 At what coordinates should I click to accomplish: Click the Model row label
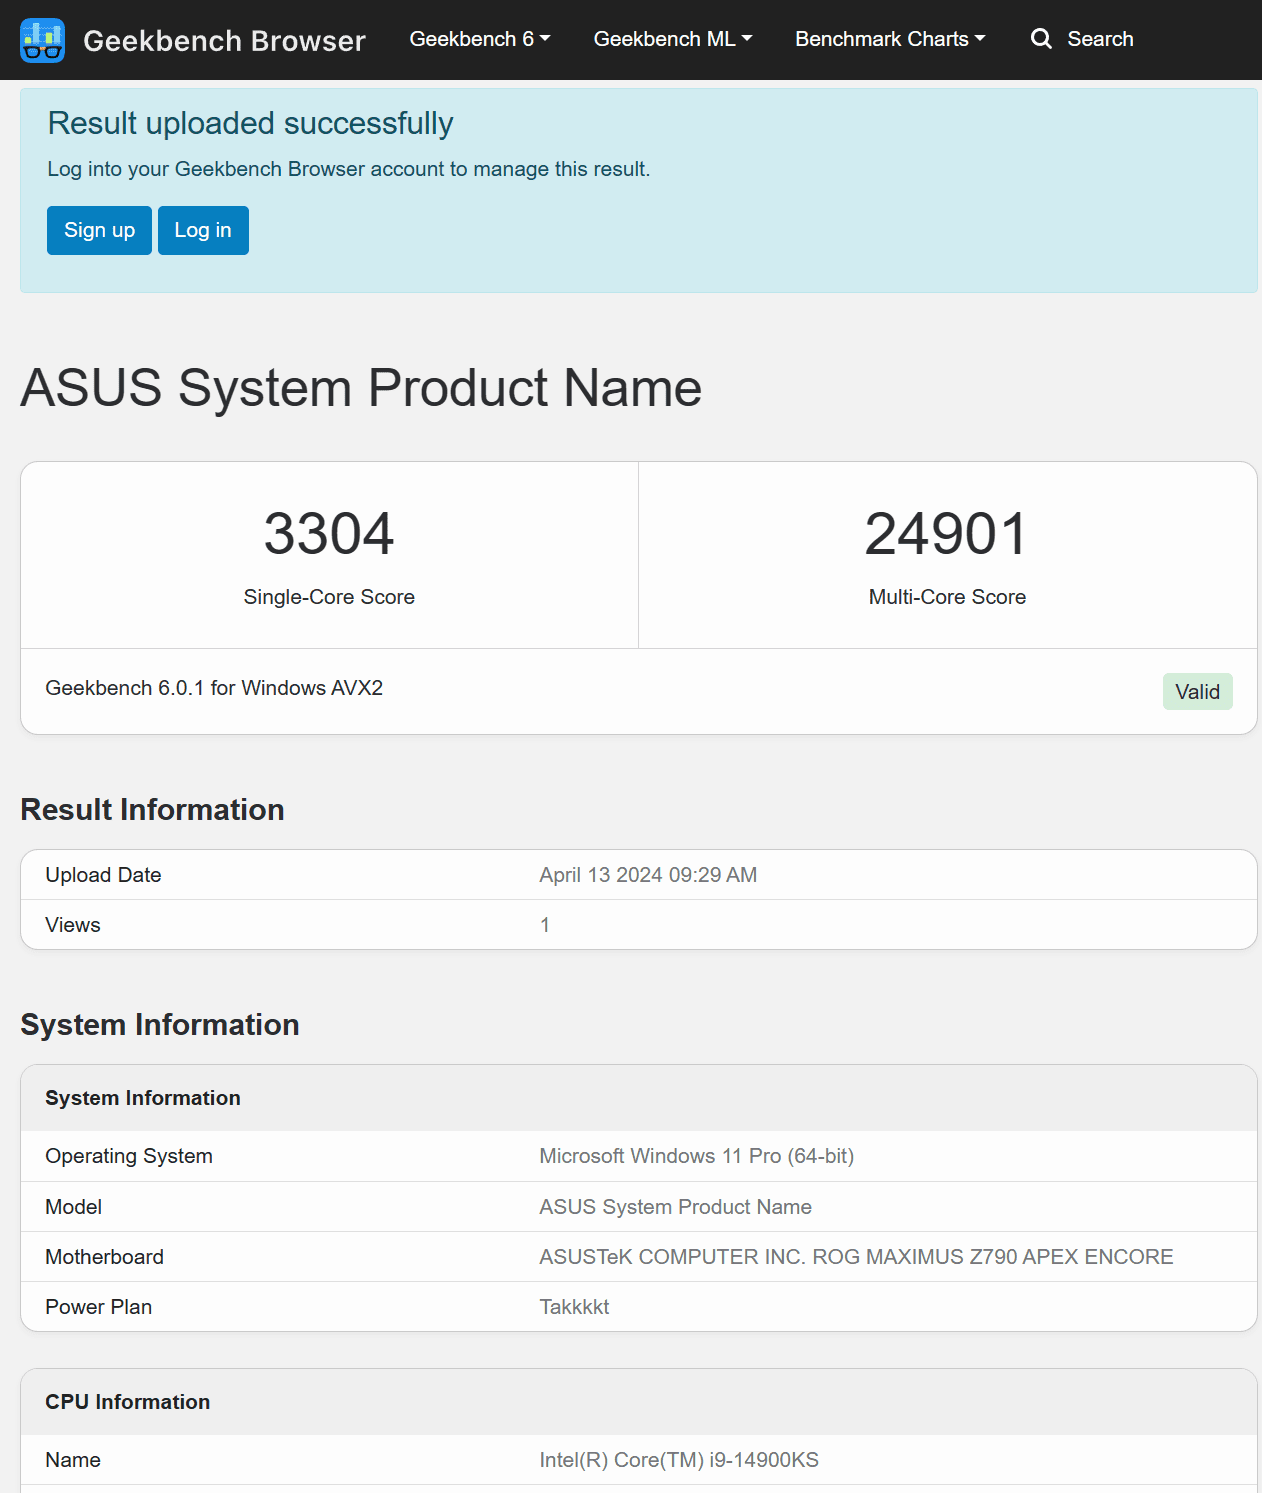tap(73, 1207)
